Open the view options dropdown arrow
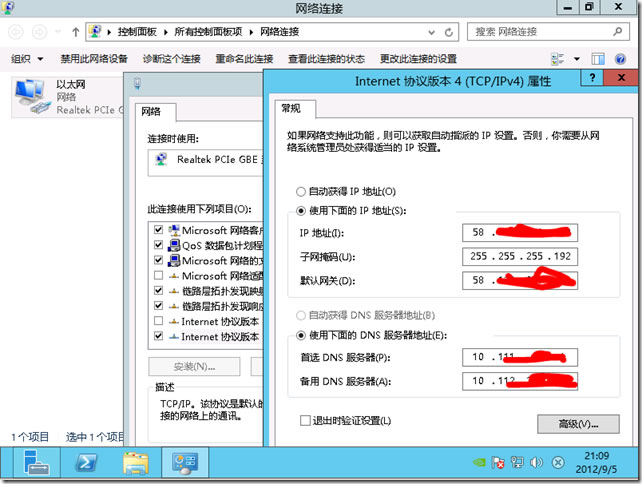Viewport: 642px width, 484px height. pyautogui.click(x=574, y=59)
